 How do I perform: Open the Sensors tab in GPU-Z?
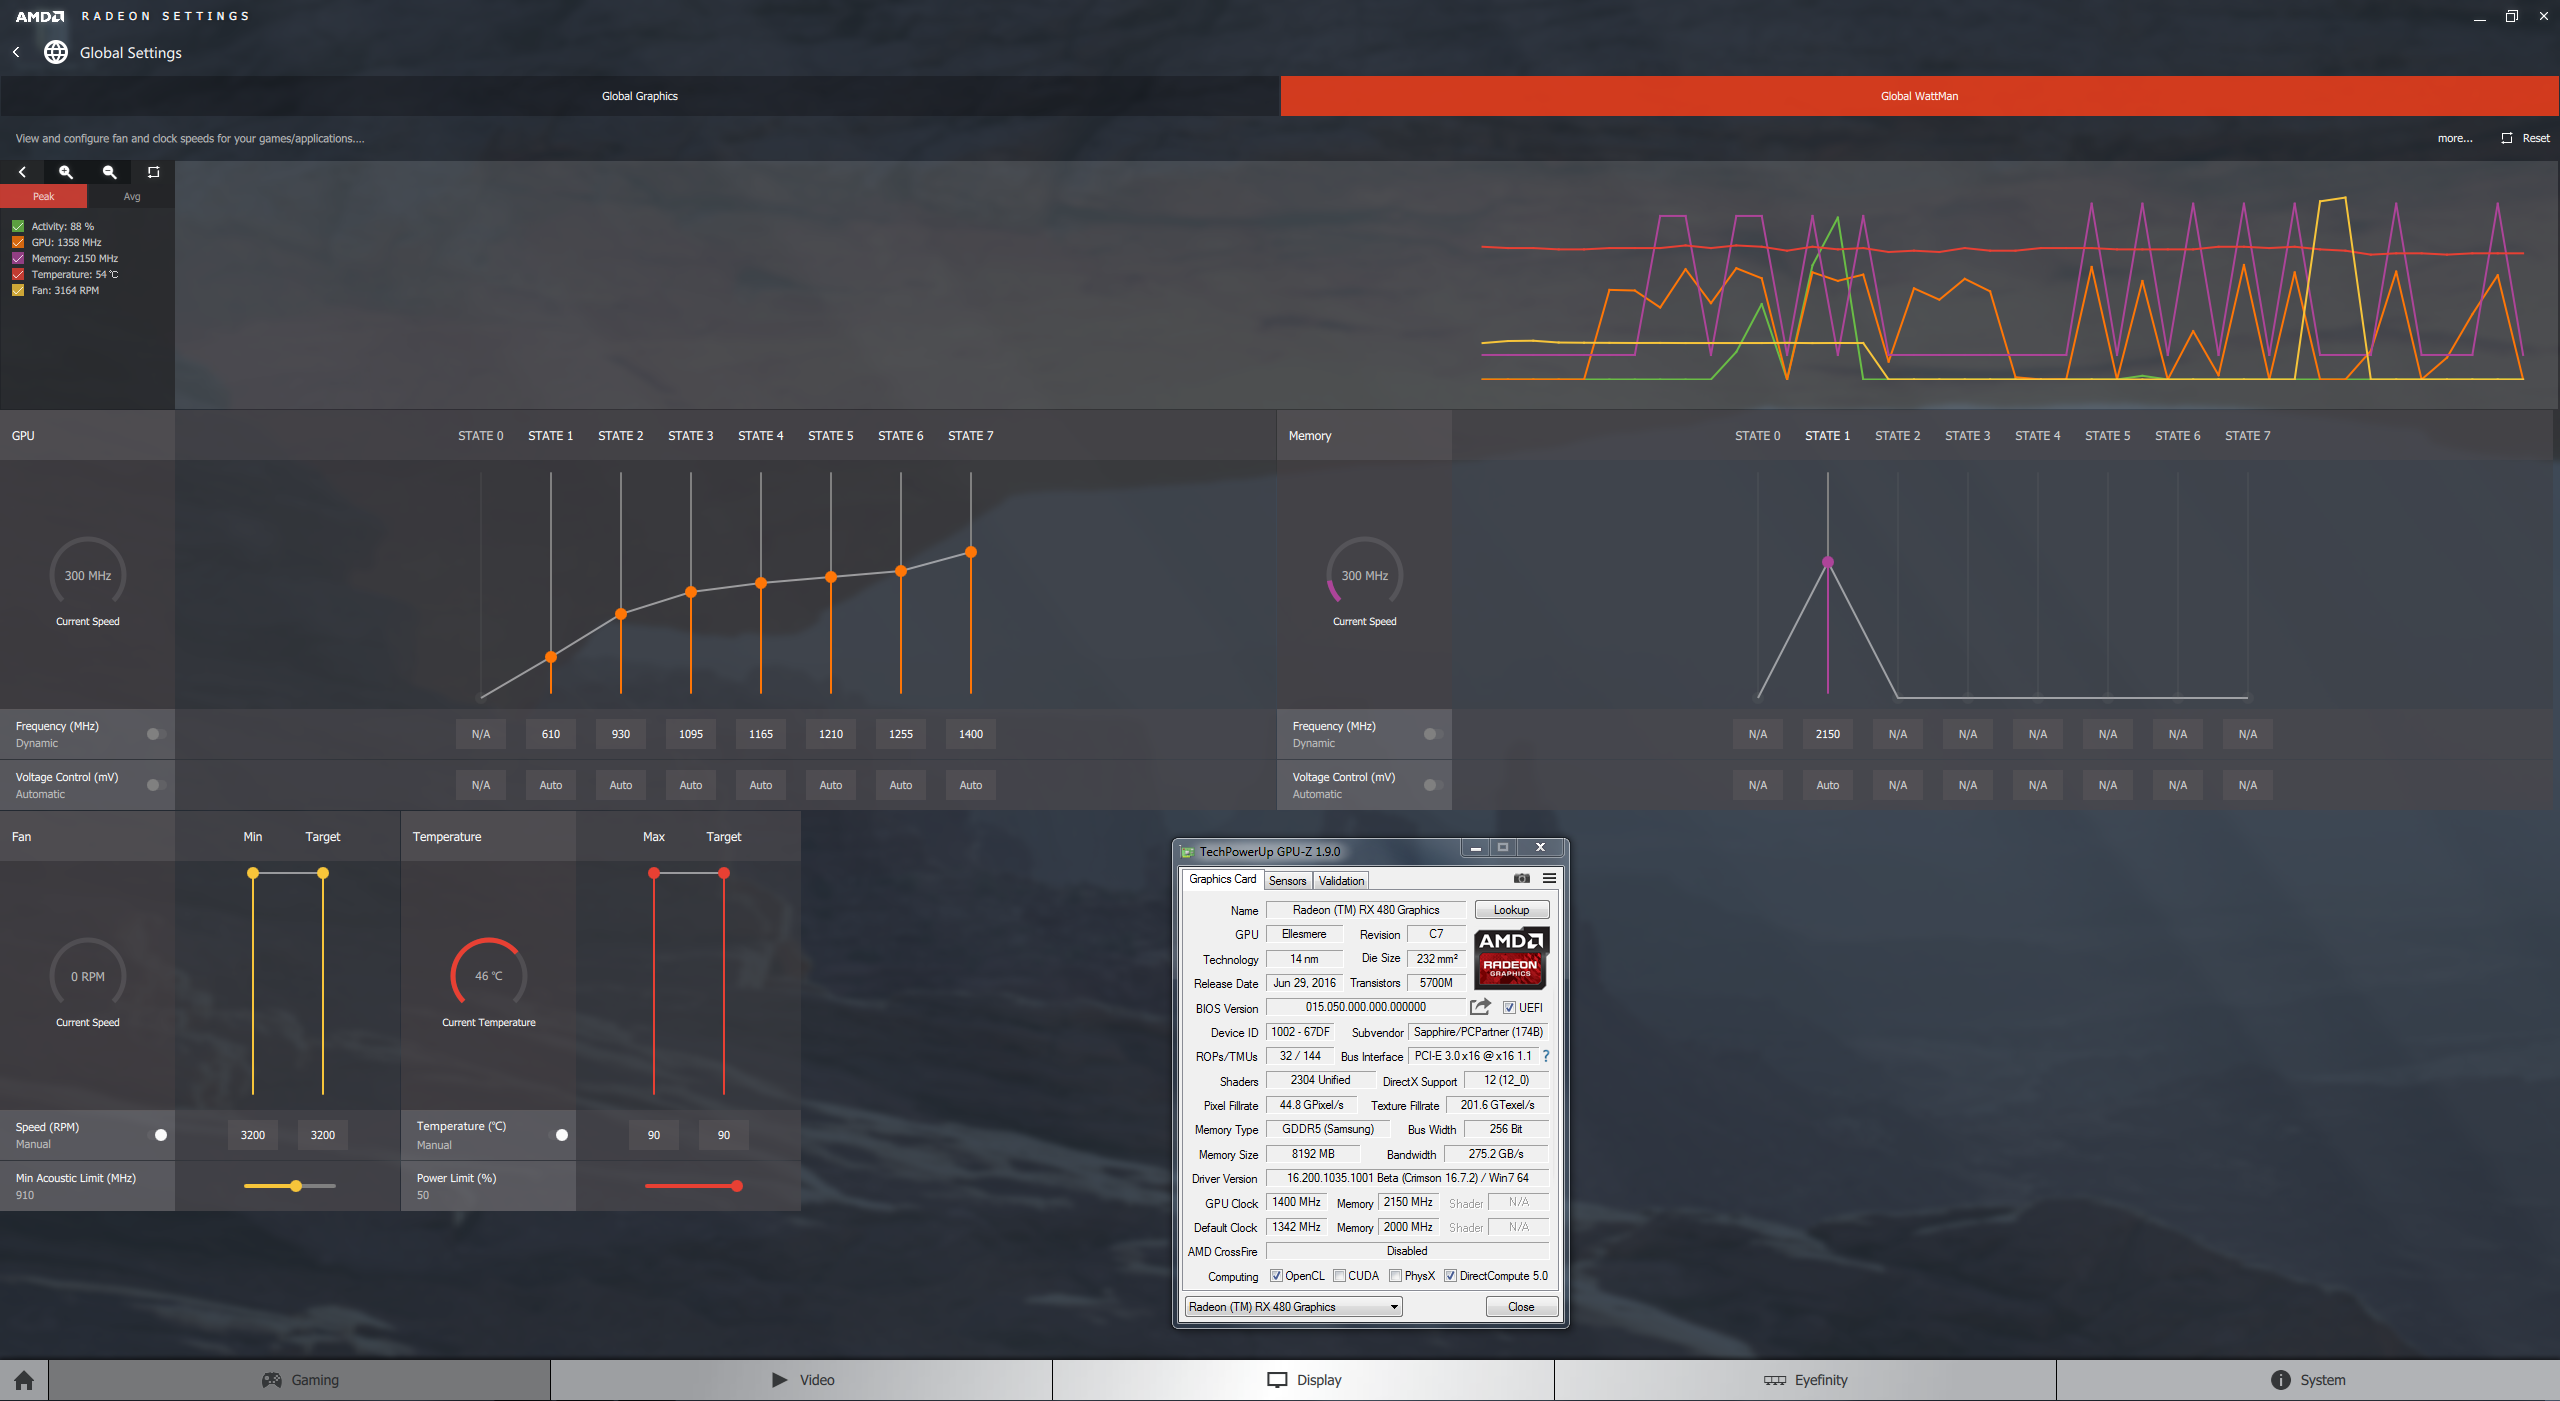pyautogui.click(x=1288, y=880)
